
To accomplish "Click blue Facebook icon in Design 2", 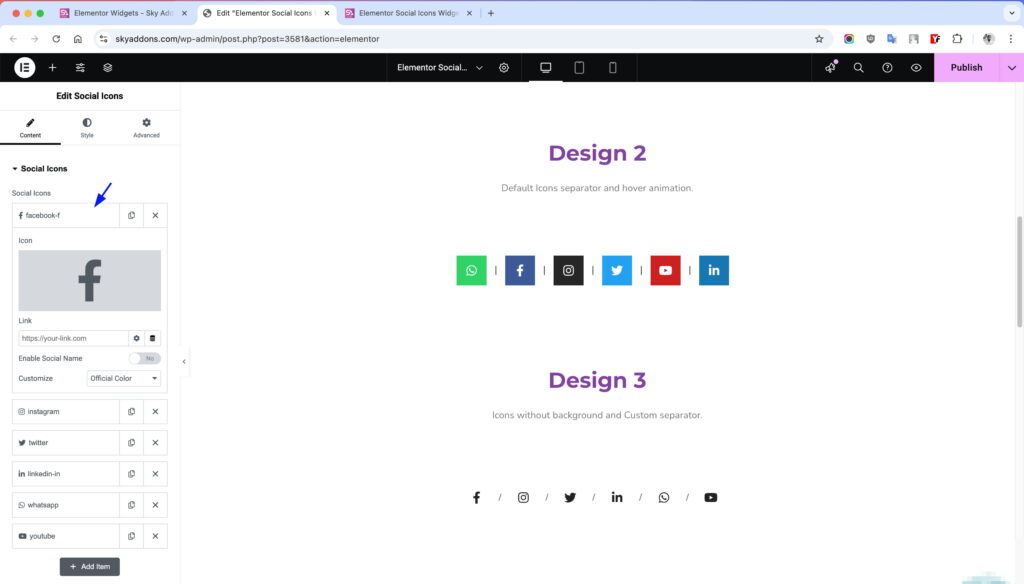I will 520,270.
